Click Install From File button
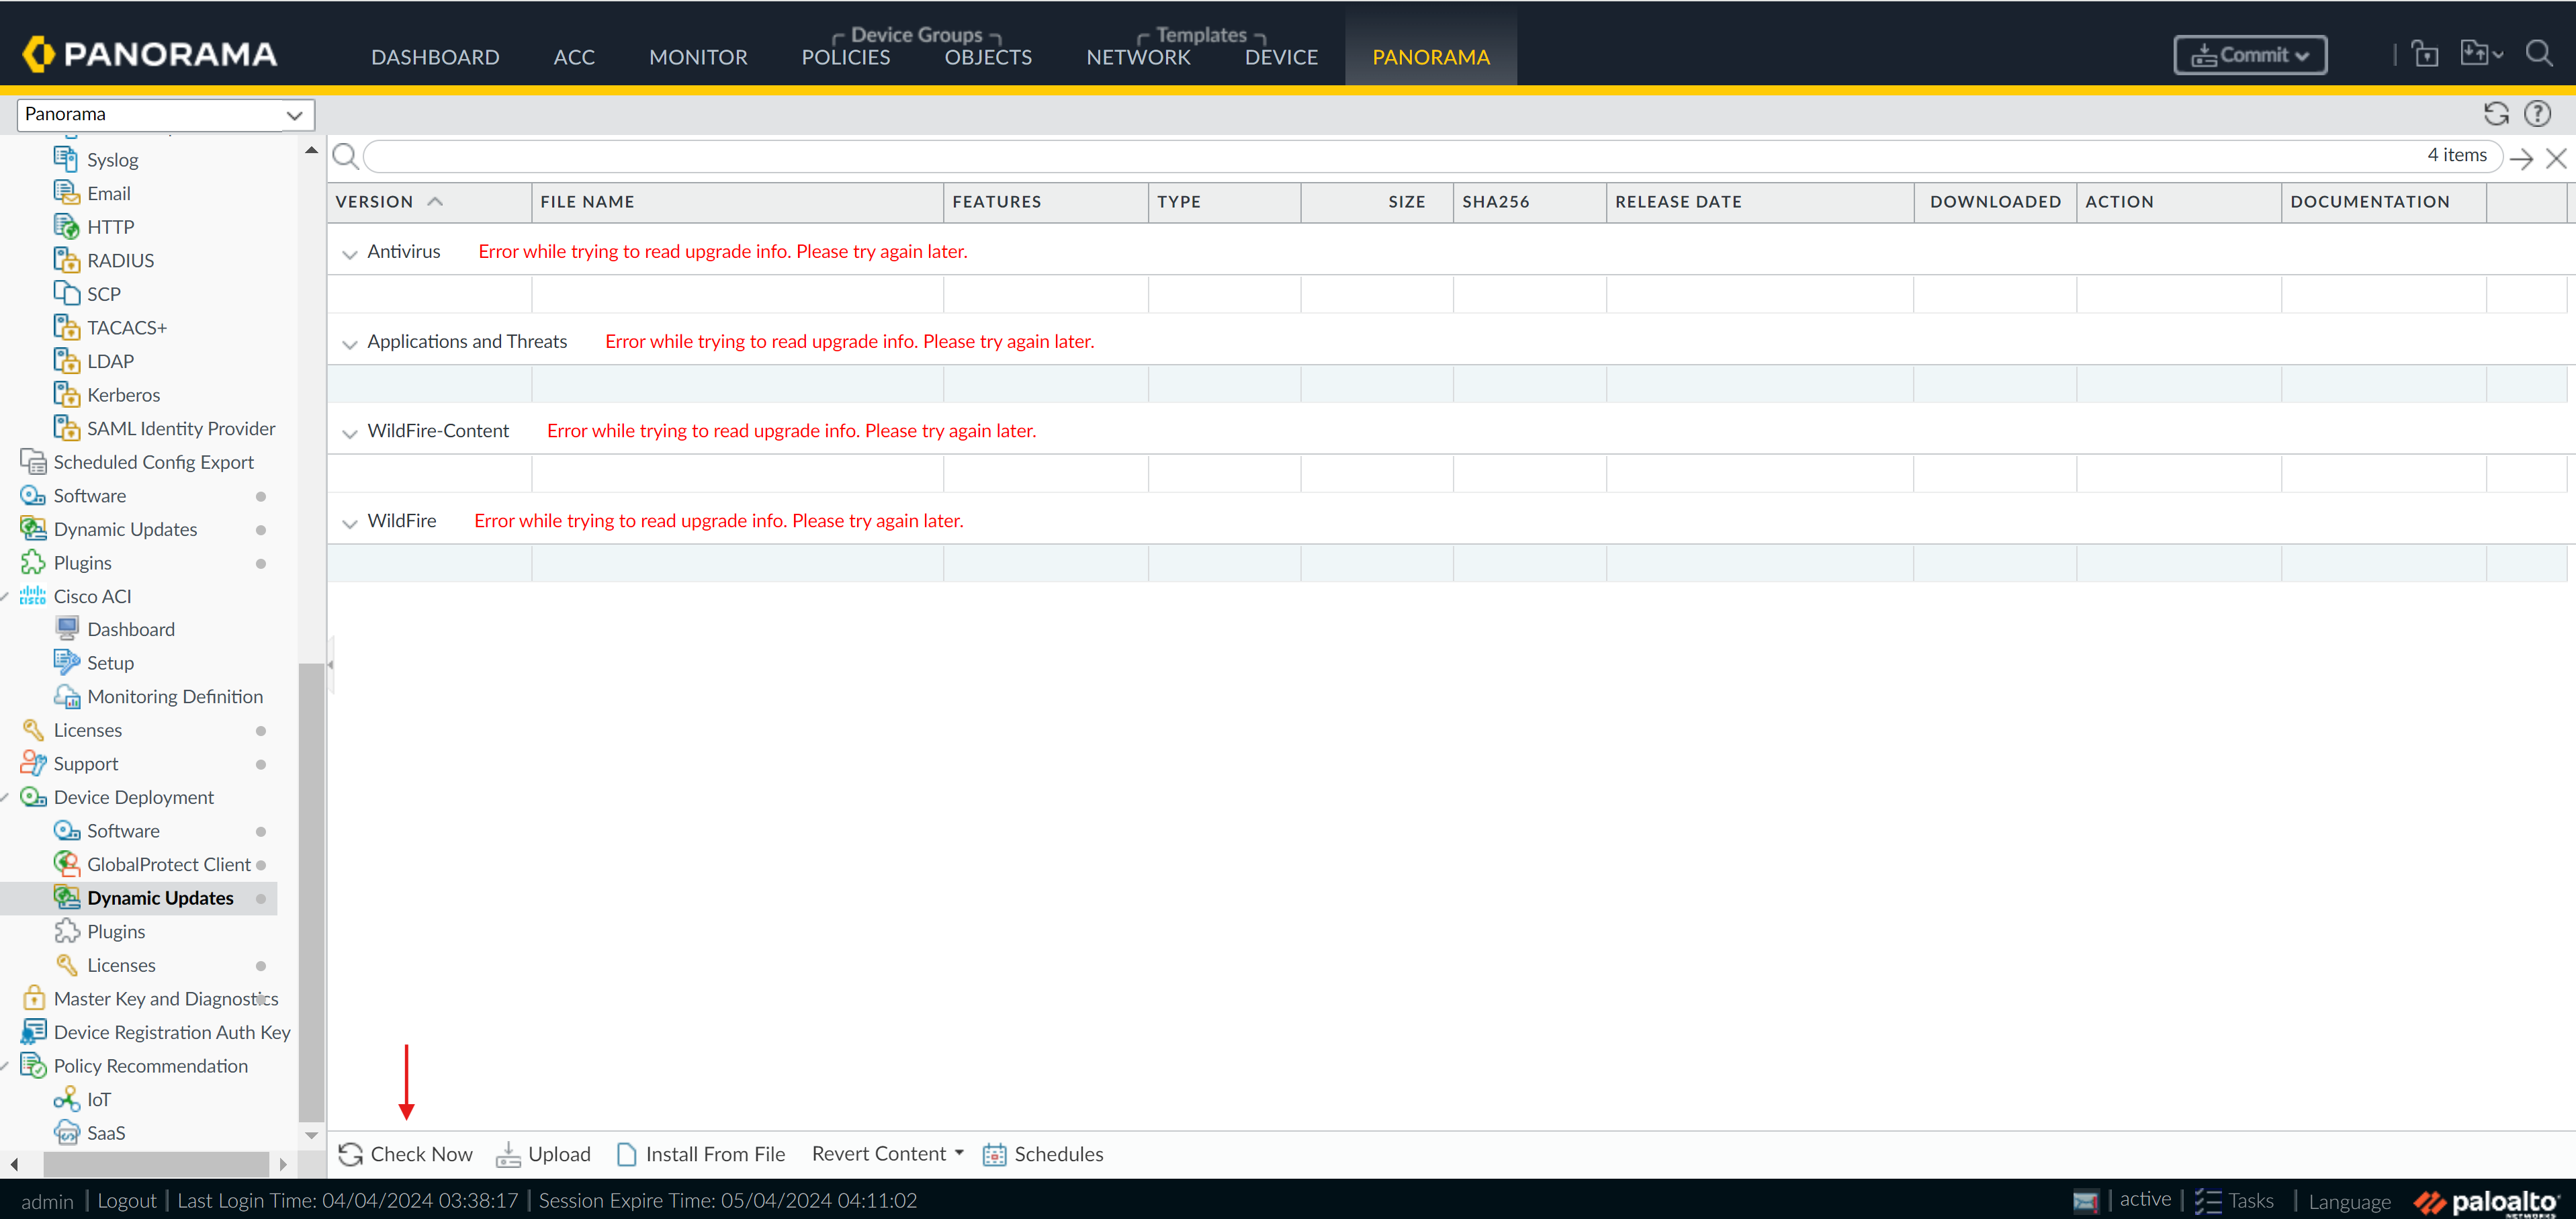The height and width of the screenshot is (1219, 2576). tap(701, 1154)
